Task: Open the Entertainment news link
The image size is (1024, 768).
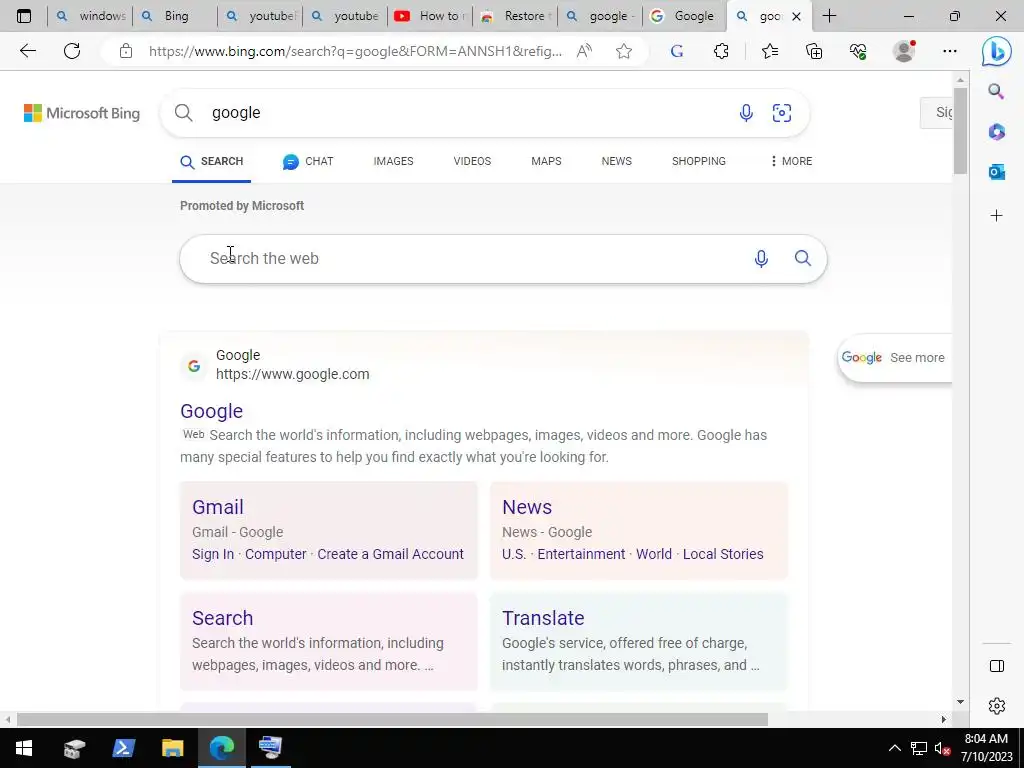Action: coord(581,554)
